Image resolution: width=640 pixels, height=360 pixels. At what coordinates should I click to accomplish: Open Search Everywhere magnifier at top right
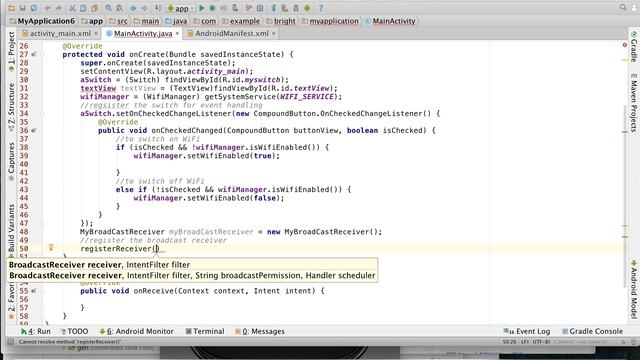pyautogui.click(x=623, y=7)
